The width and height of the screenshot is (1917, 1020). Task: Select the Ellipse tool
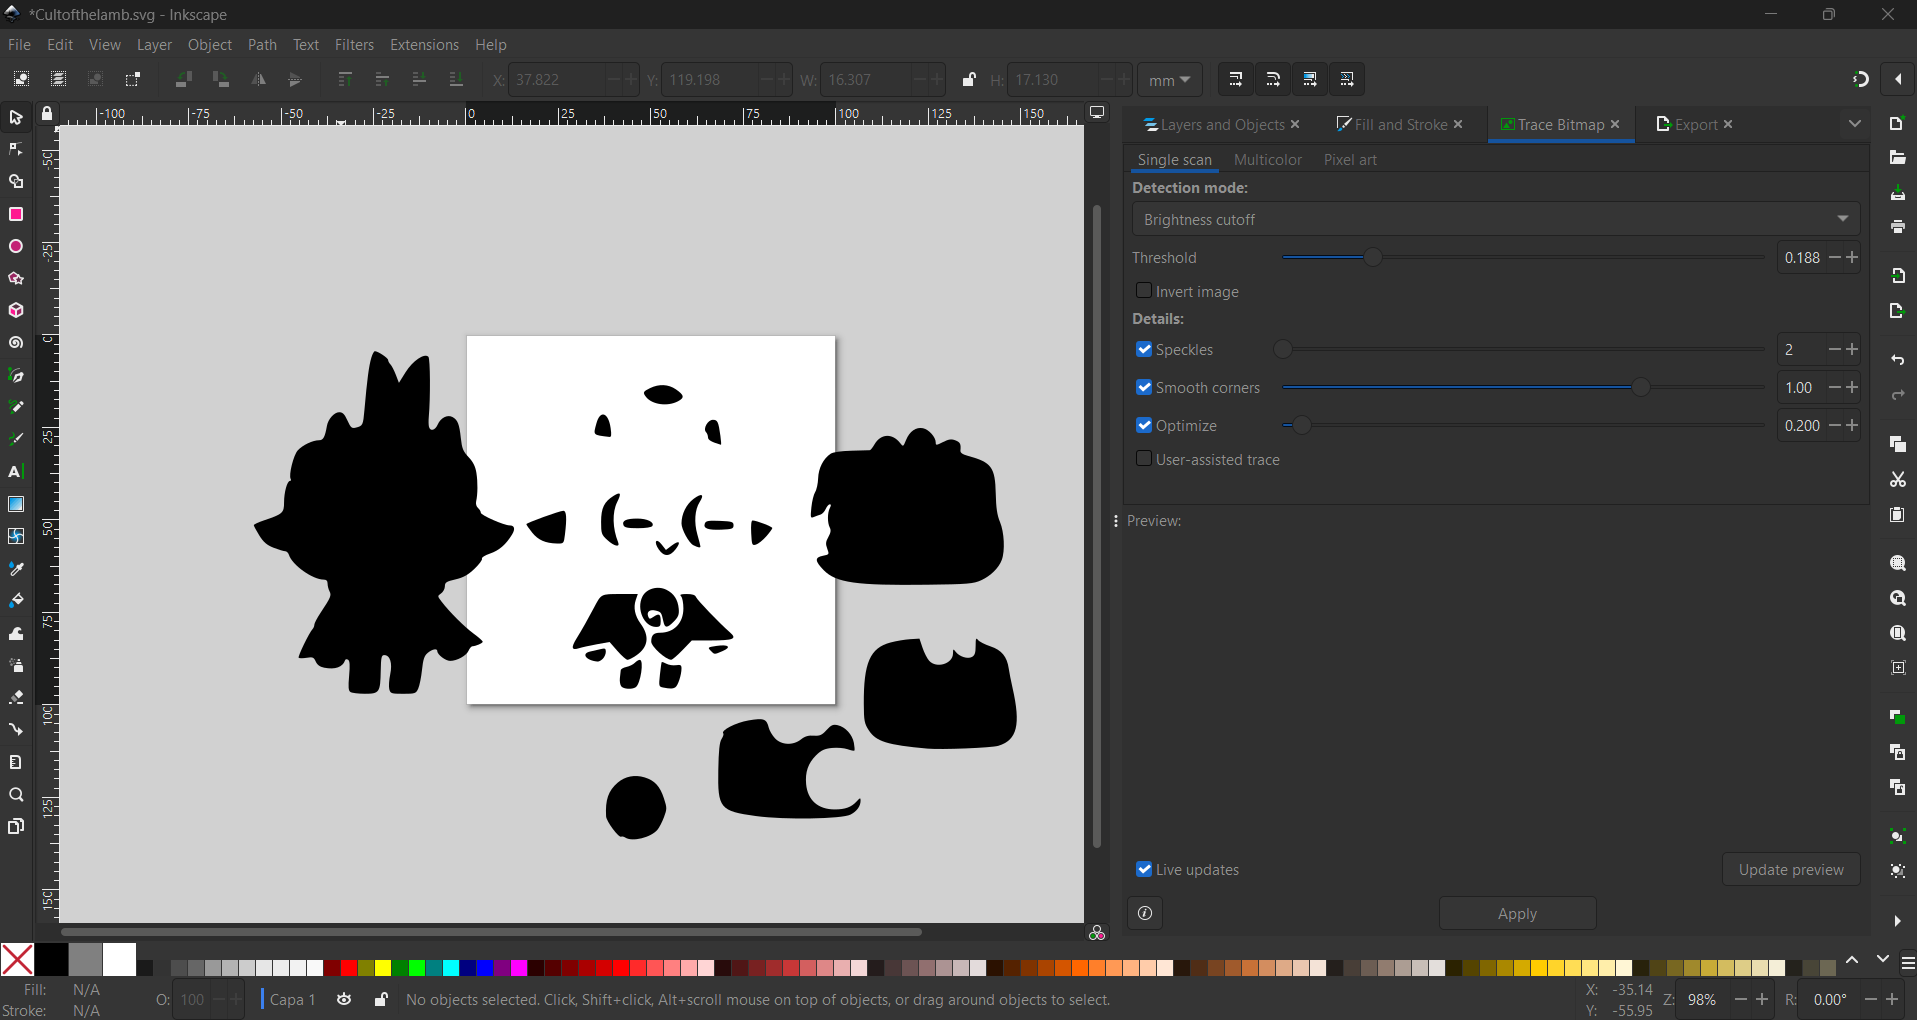point(16,246)
